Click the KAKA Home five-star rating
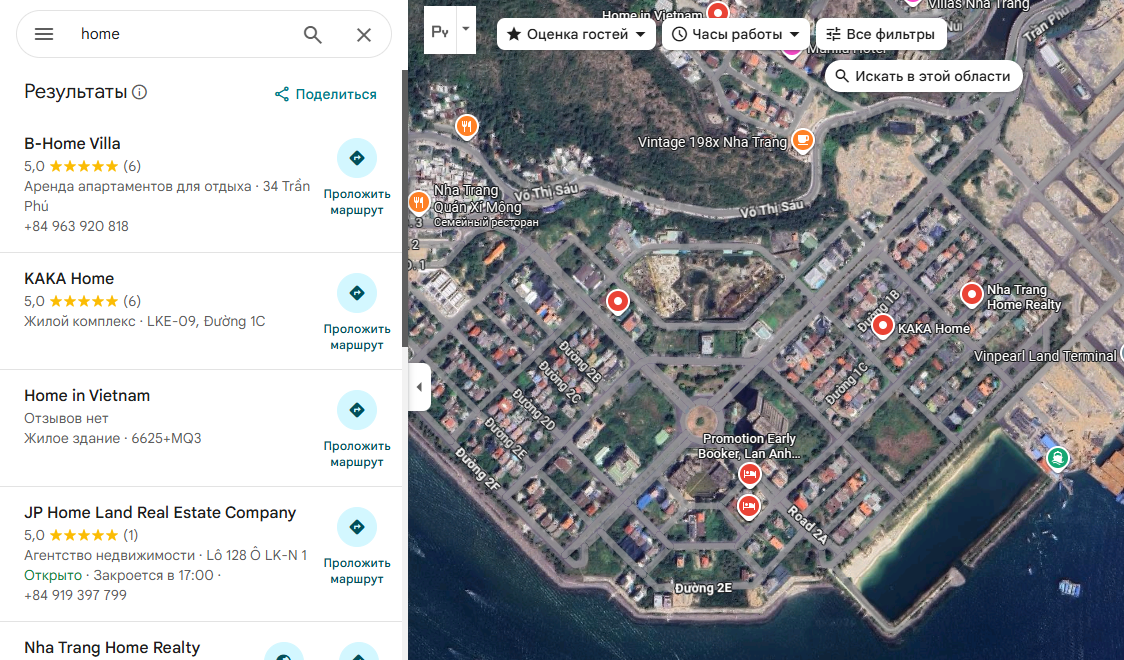Image resolution: width=1124 pixels, height=660 pixels. (x=83, y=301)
